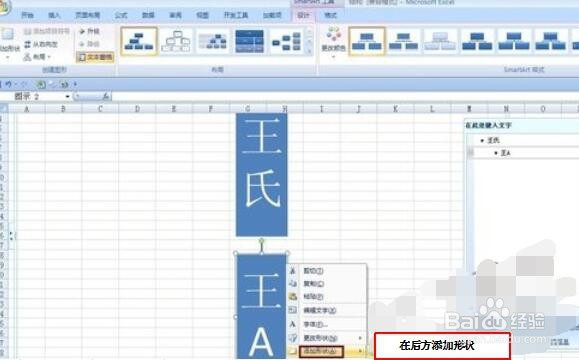This screenshot has width=579, height=360.
Task: Choose 剪切 from the context menu
Action: tap(327, 271)
